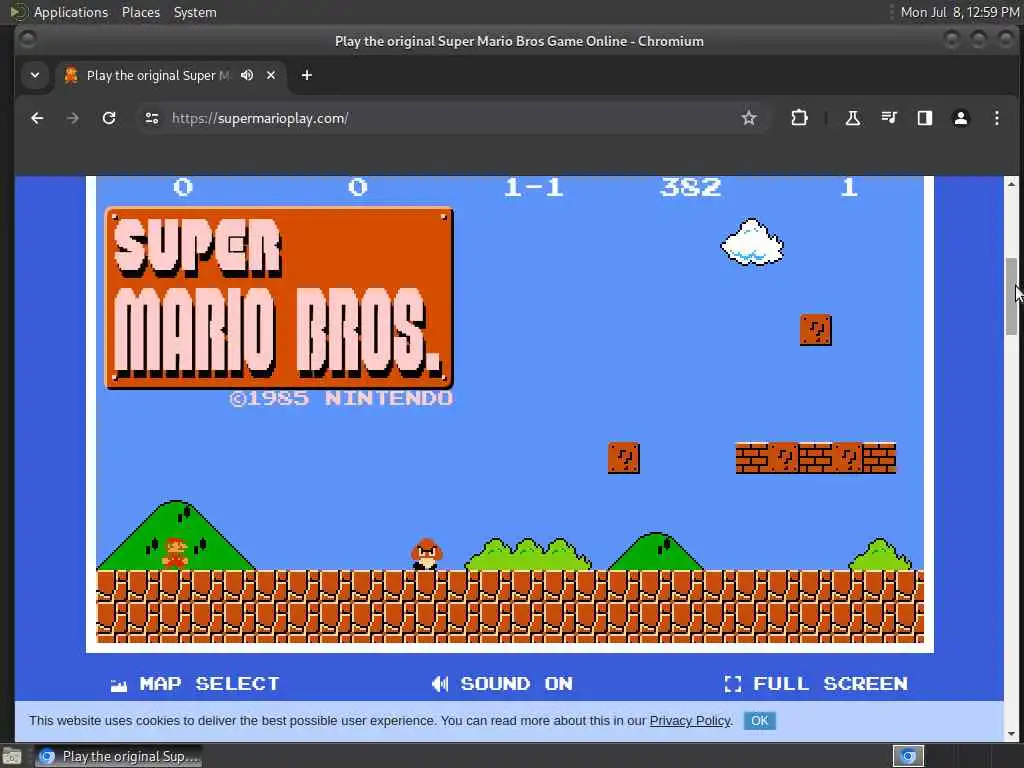This screenshot has height=768, width=1024.
Task: Click the world indicator 1-1
Action: point(534,187)
